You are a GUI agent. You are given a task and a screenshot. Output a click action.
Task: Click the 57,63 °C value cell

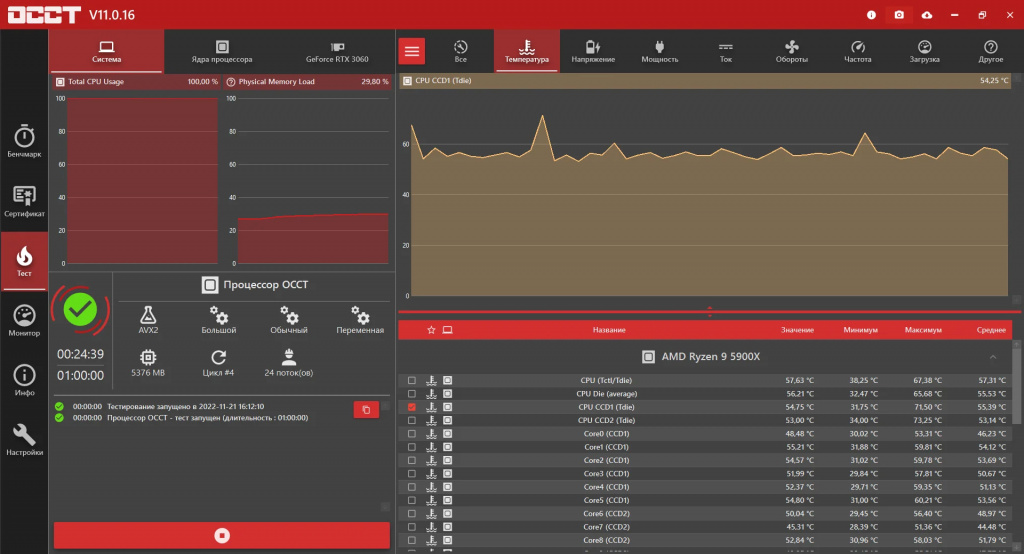tap(799, 380)
